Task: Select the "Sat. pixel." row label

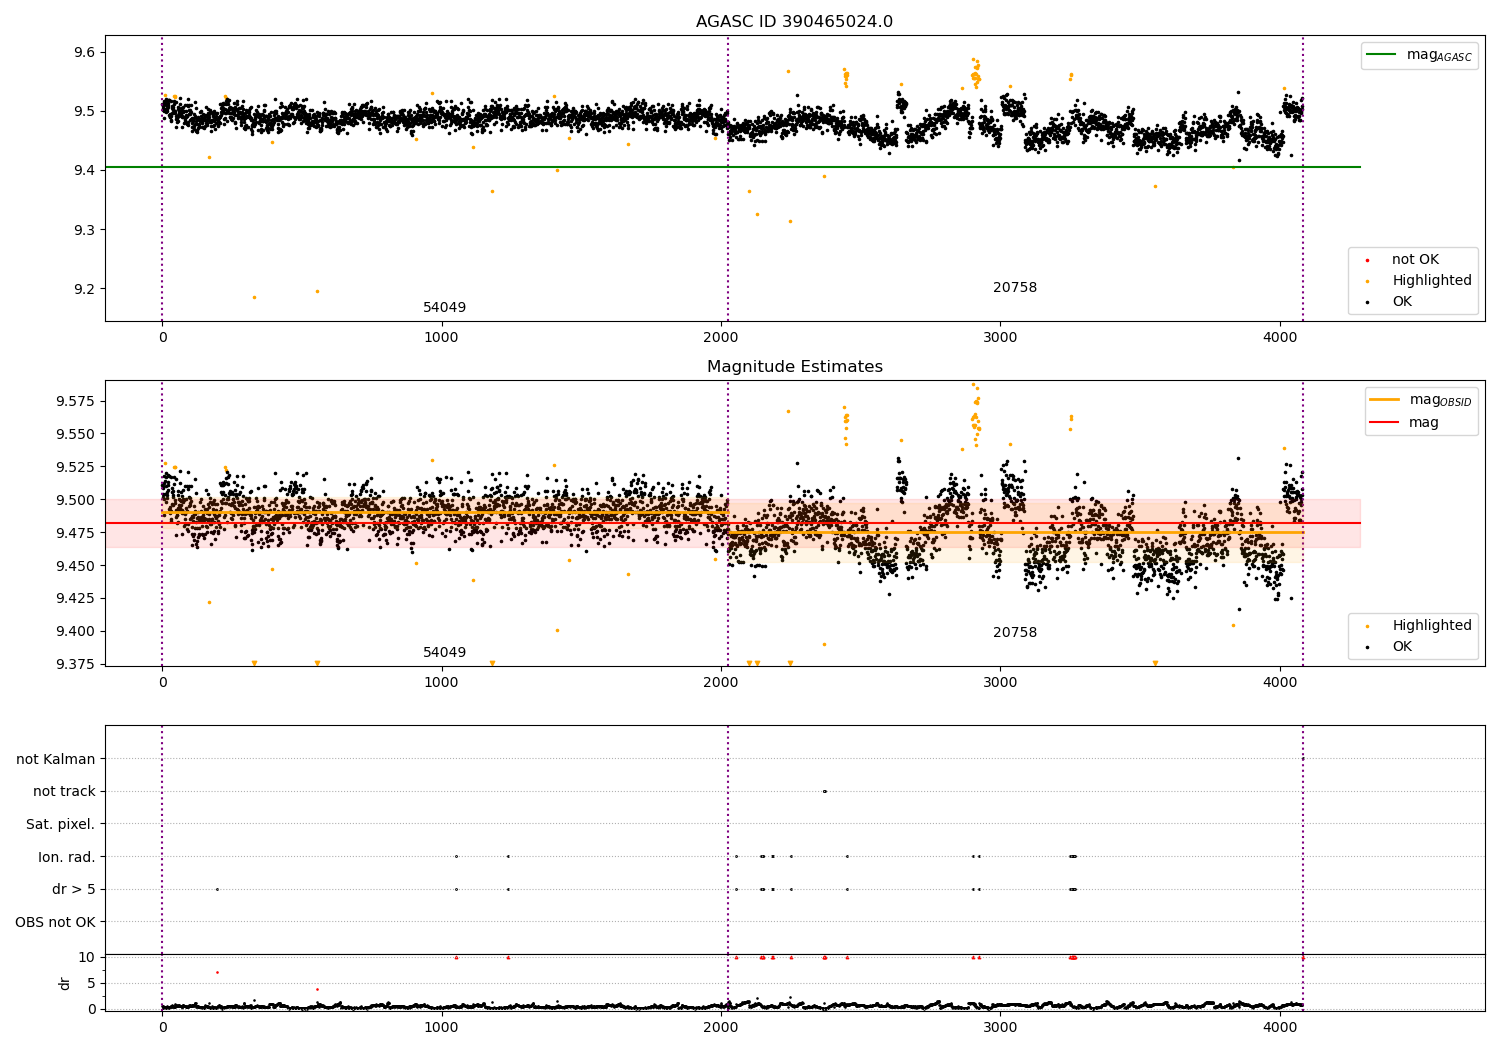Action: (x=61, y=824)
